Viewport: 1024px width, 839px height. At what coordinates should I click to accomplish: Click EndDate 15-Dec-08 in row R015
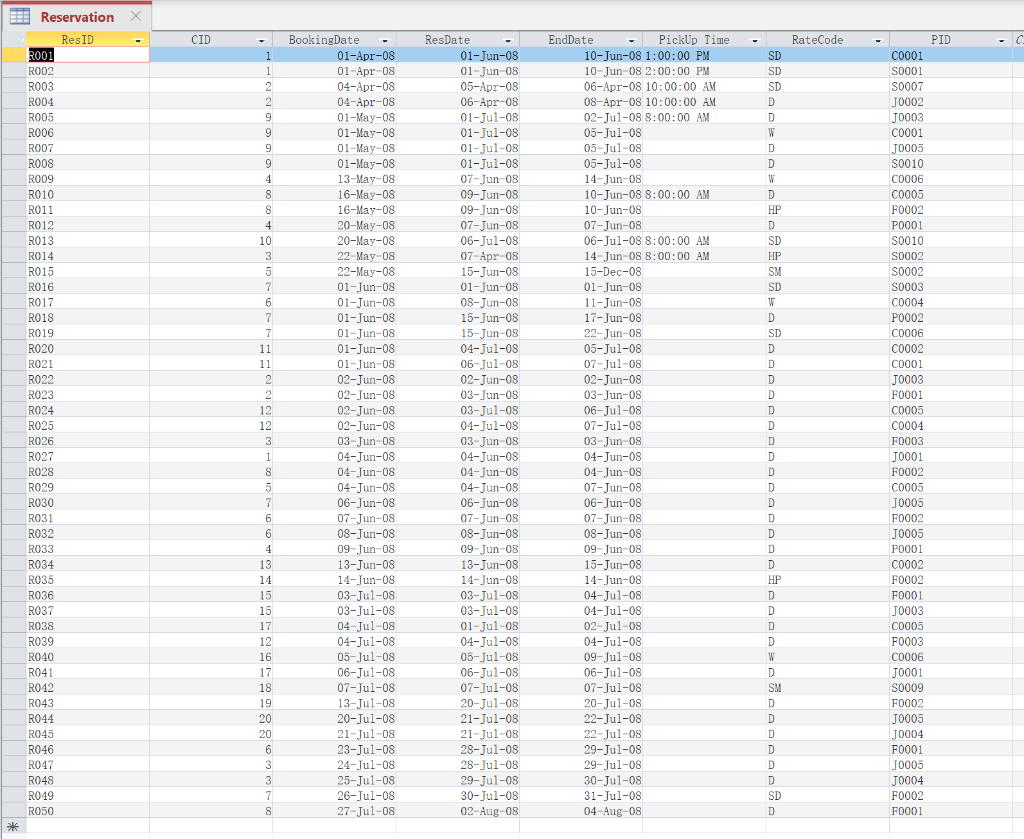coord(581,272)
